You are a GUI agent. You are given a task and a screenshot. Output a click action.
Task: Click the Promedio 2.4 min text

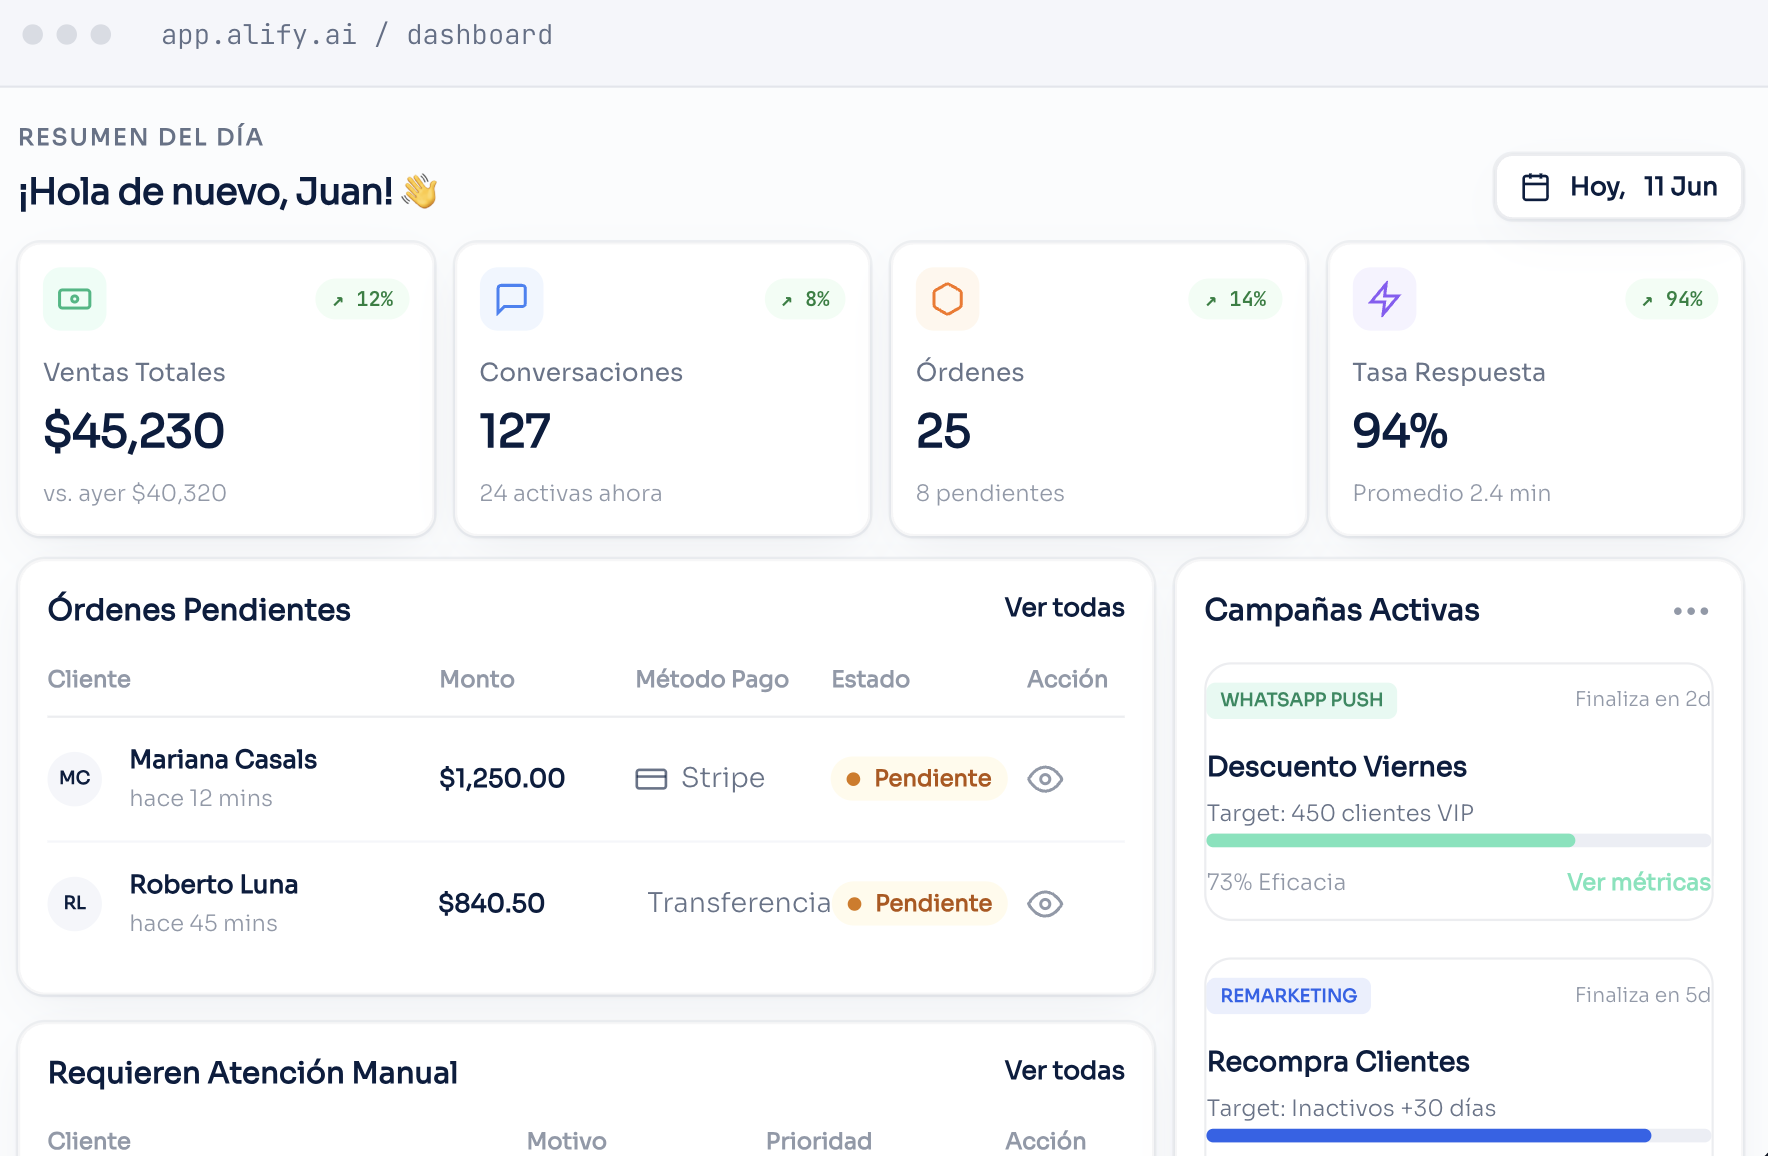coord(1452,493)
